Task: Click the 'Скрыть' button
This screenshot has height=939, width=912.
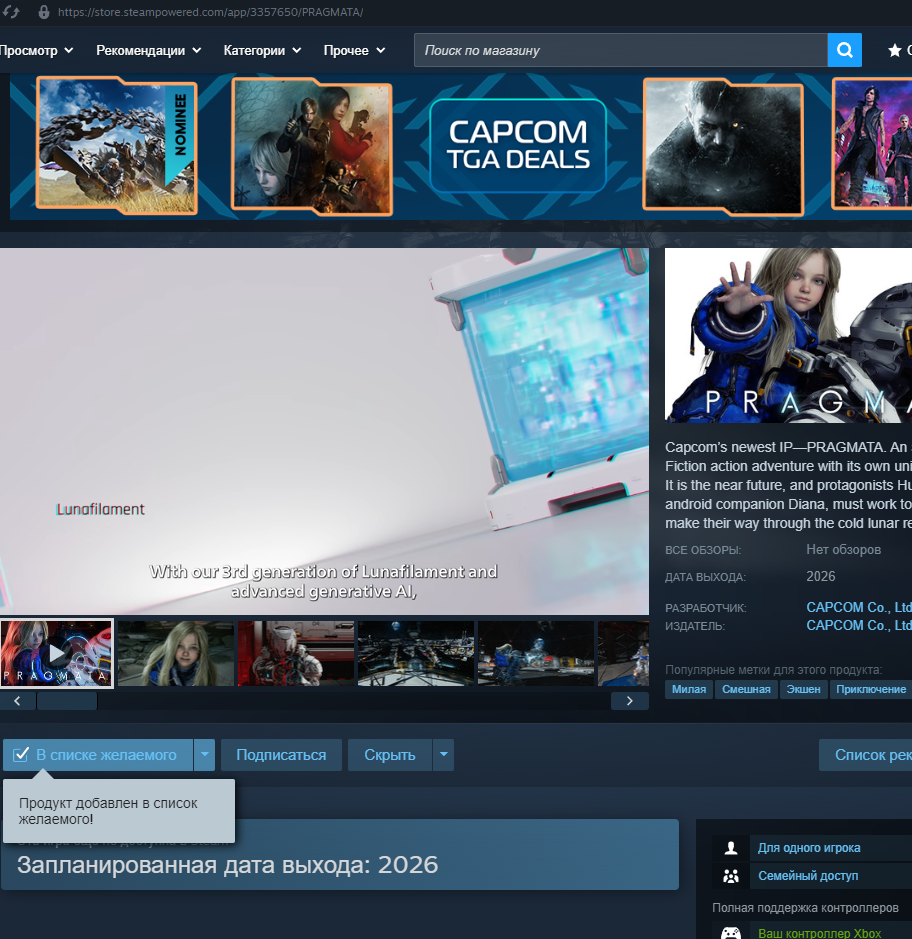Action: pos(390,755)
